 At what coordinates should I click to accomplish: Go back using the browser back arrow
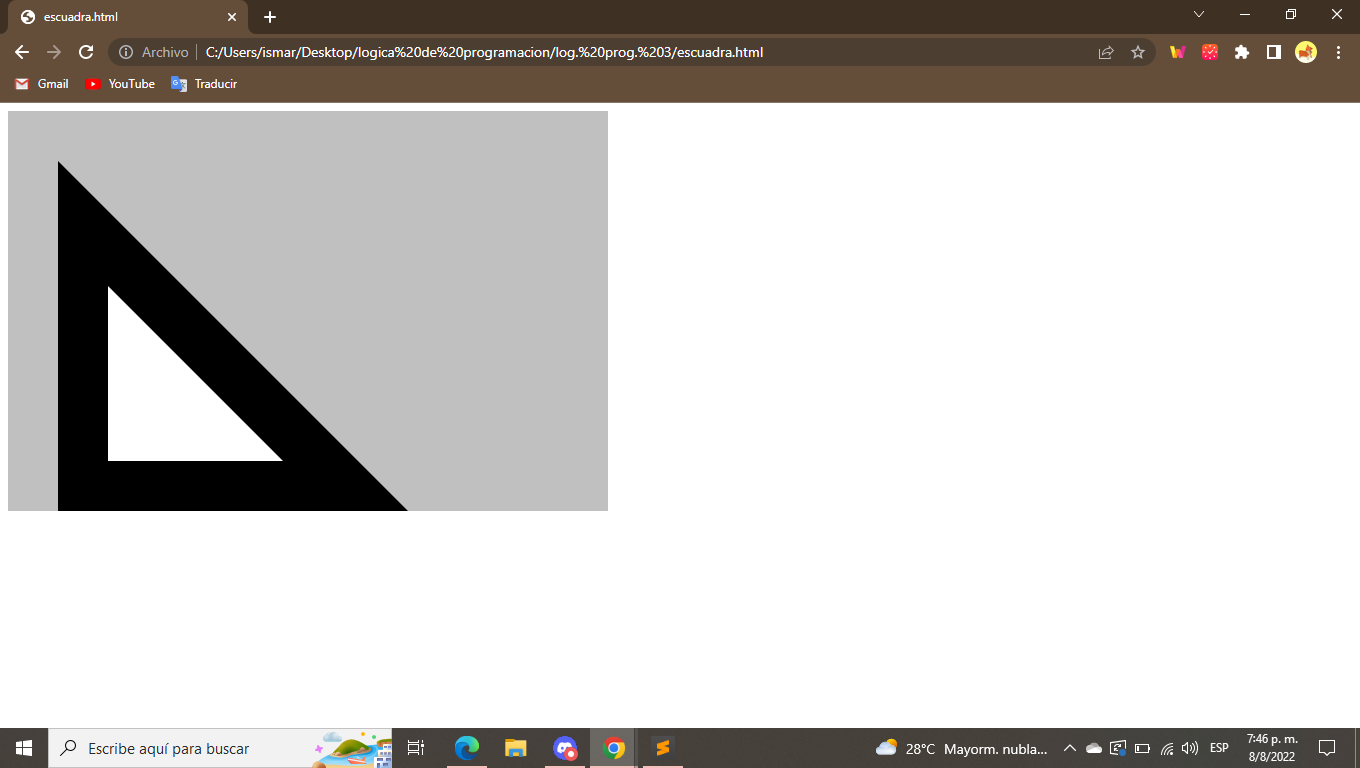click(22, 52)
